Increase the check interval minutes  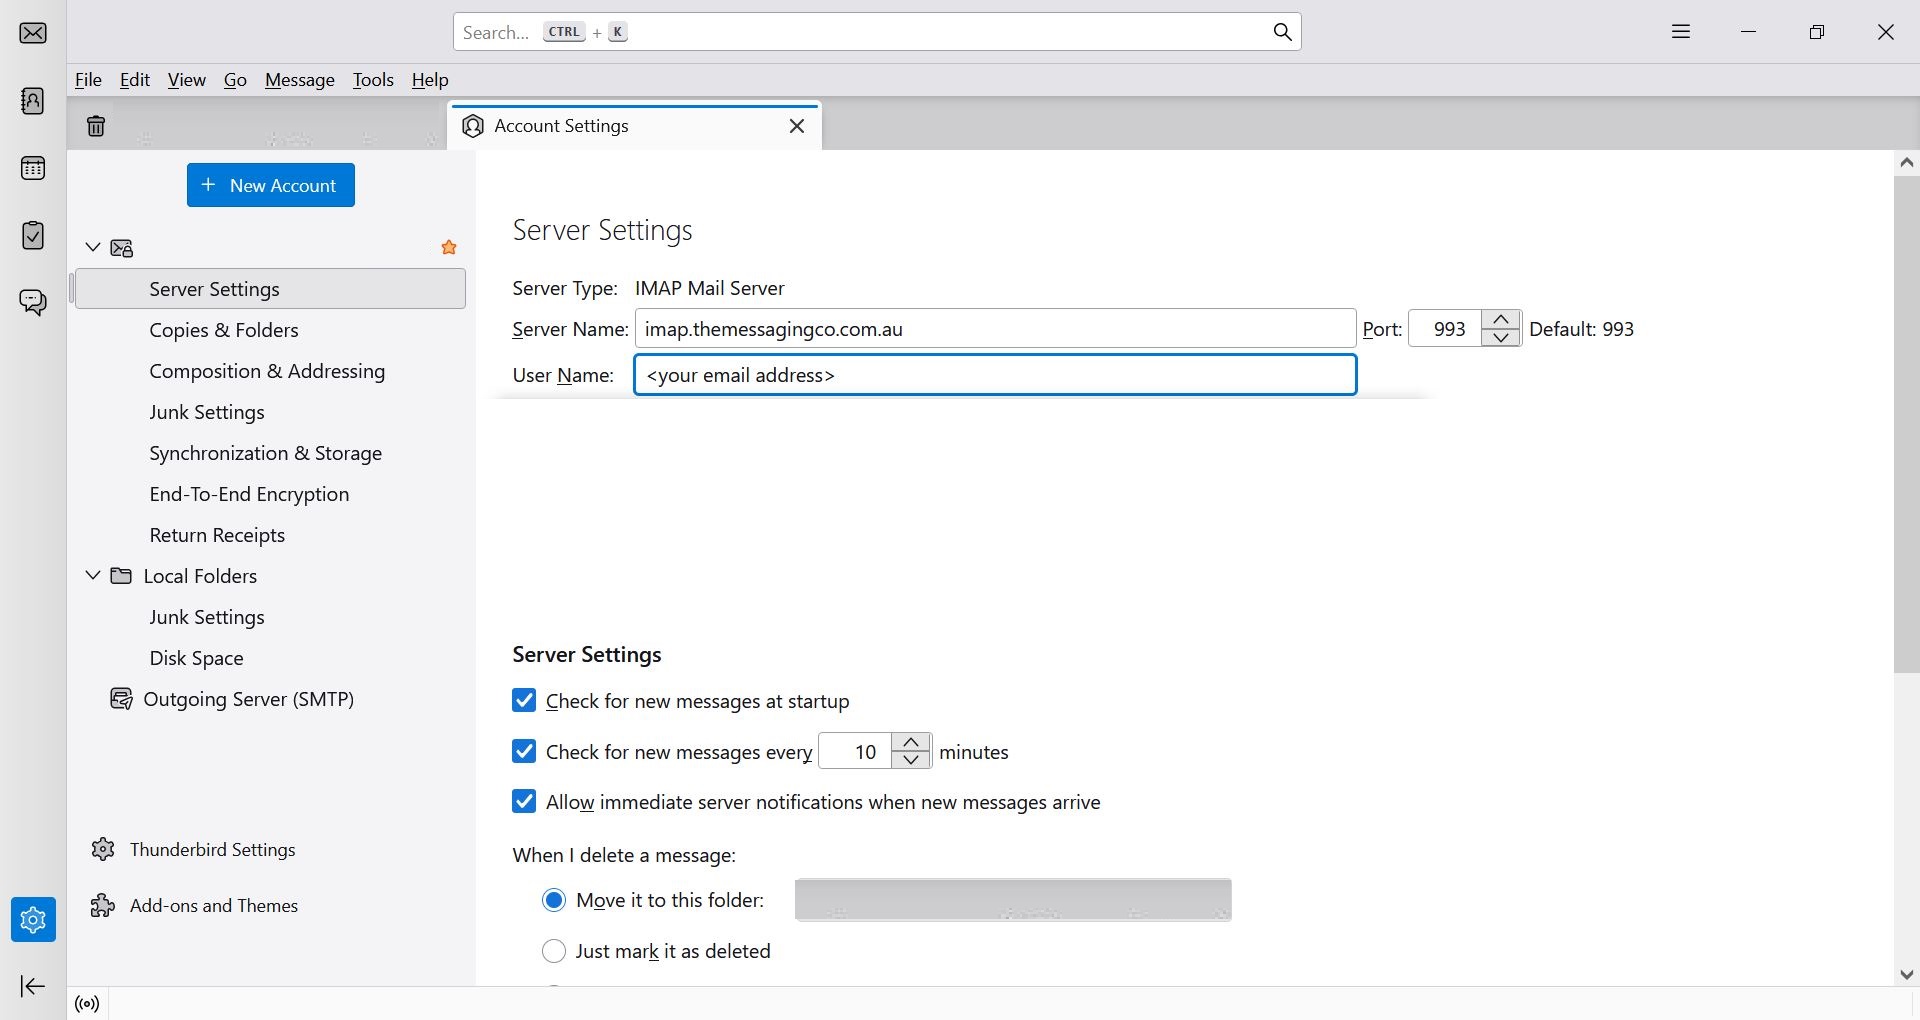[911, 742]
